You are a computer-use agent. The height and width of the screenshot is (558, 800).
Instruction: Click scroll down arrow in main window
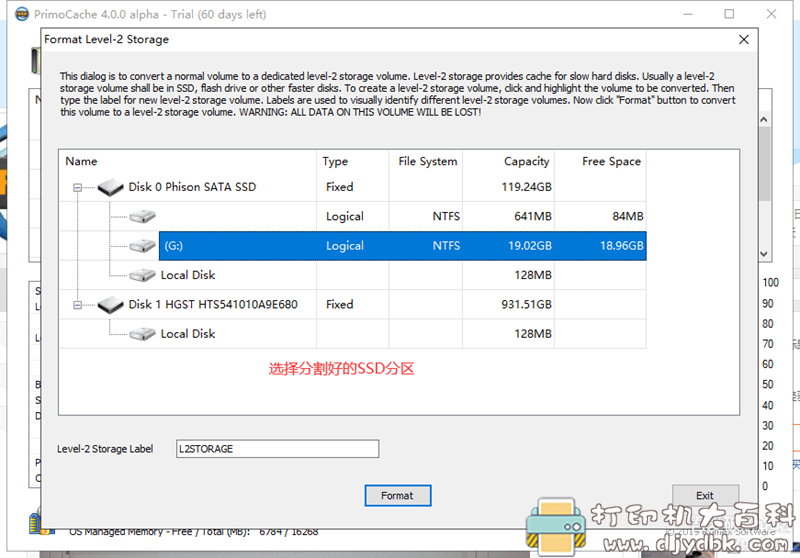point(764,253)
